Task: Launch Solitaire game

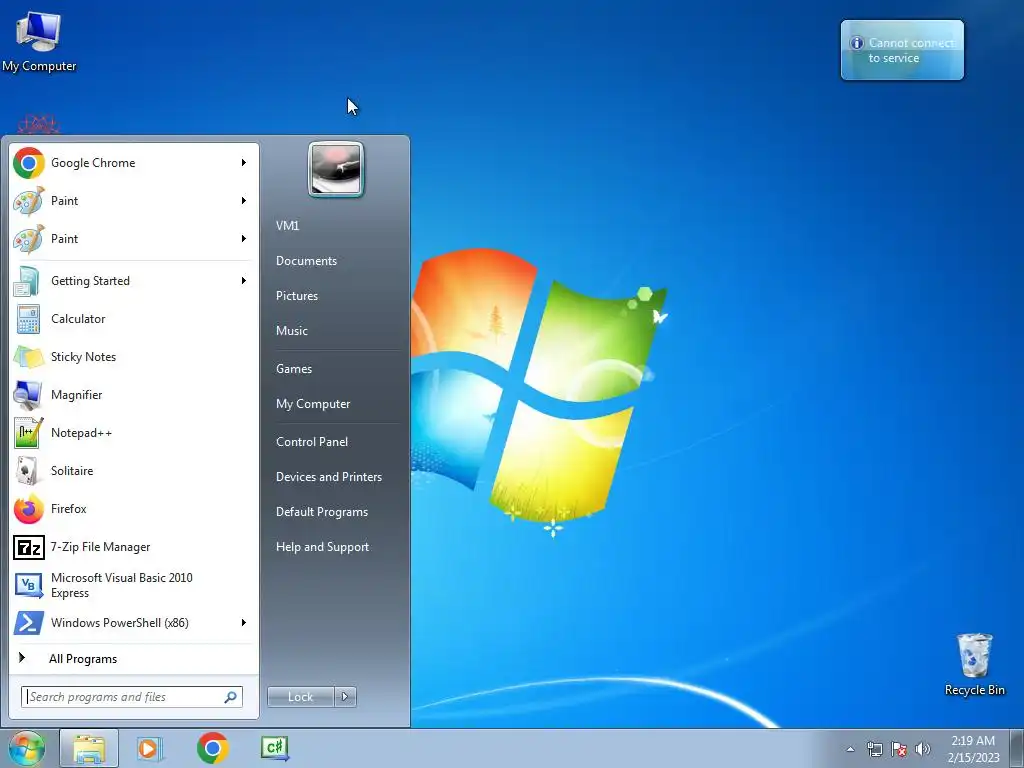Action: [x=133, y=471]
